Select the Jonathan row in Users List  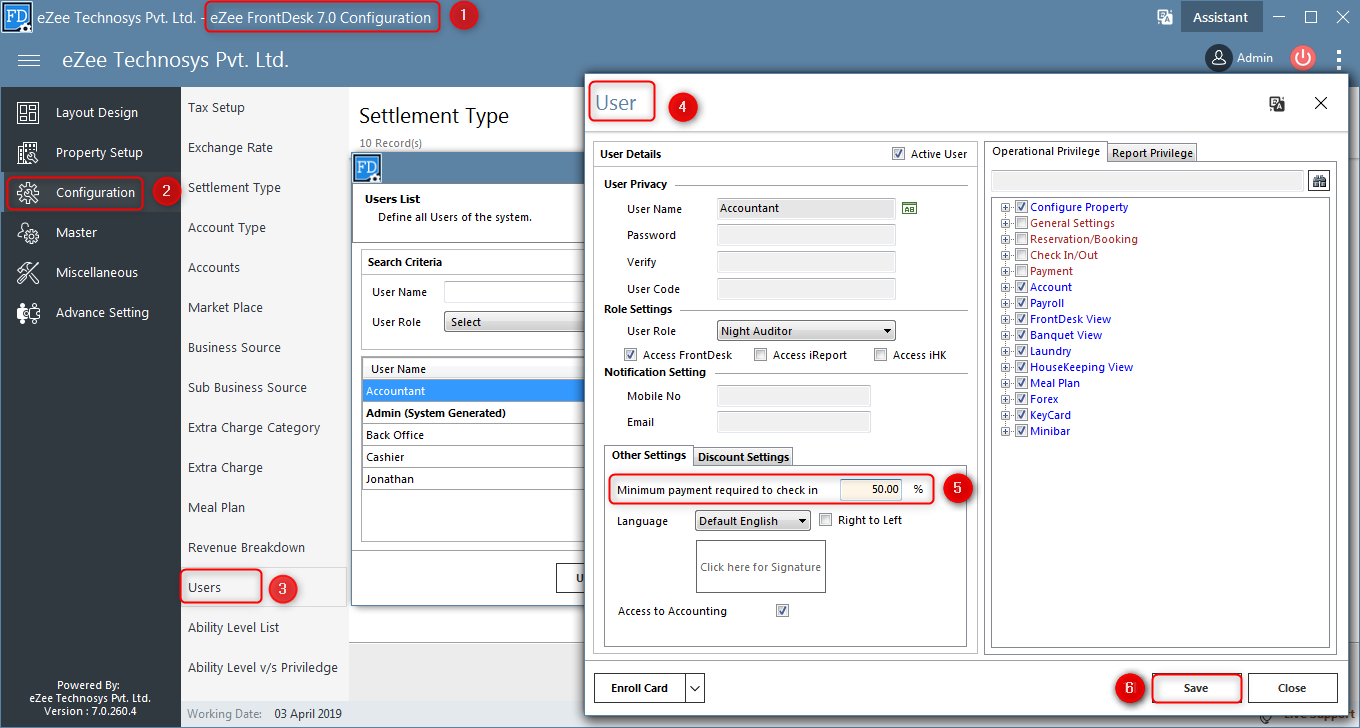473,479
